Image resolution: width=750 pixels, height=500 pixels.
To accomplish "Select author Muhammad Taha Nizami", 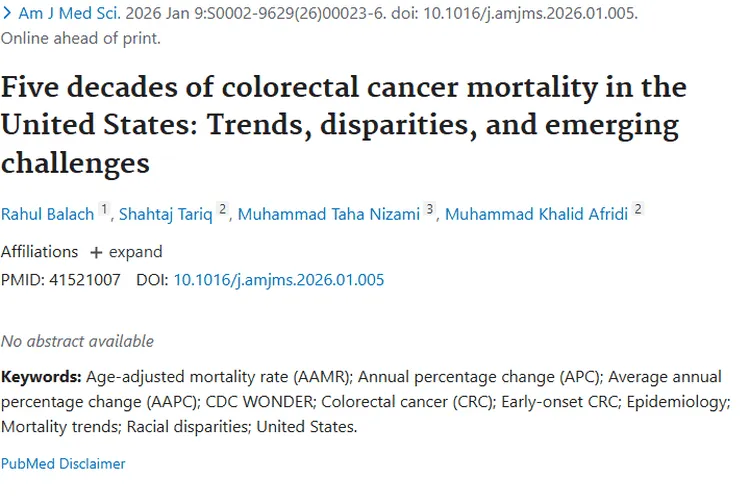I will point(328,214).
